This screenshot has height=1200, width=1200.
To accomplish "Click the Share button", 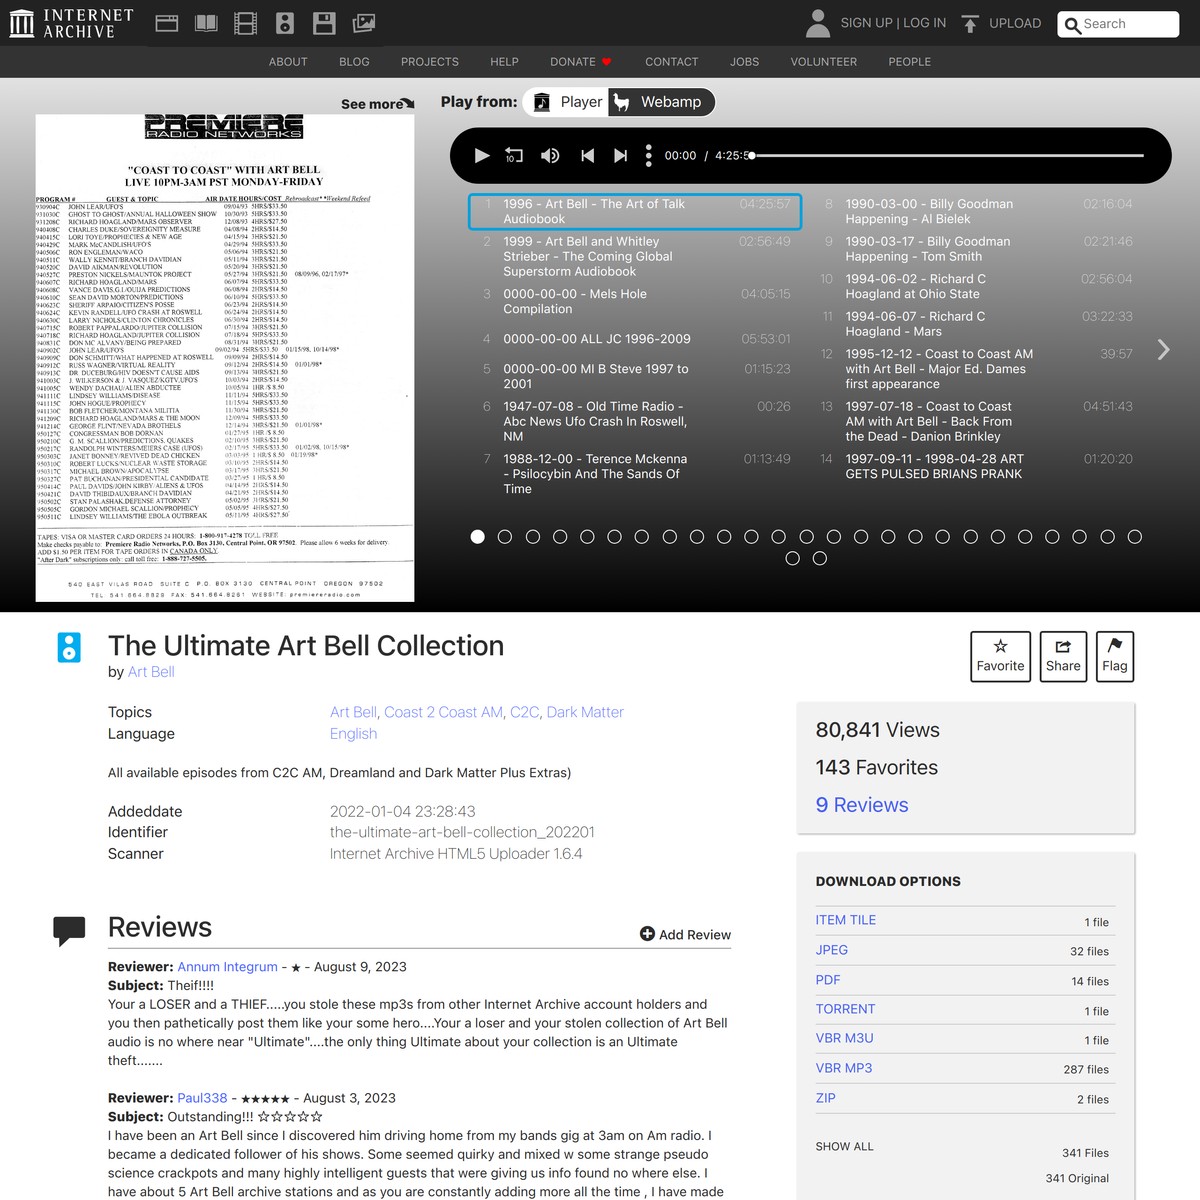I will pyautogui.click(x=1063, y=657).
